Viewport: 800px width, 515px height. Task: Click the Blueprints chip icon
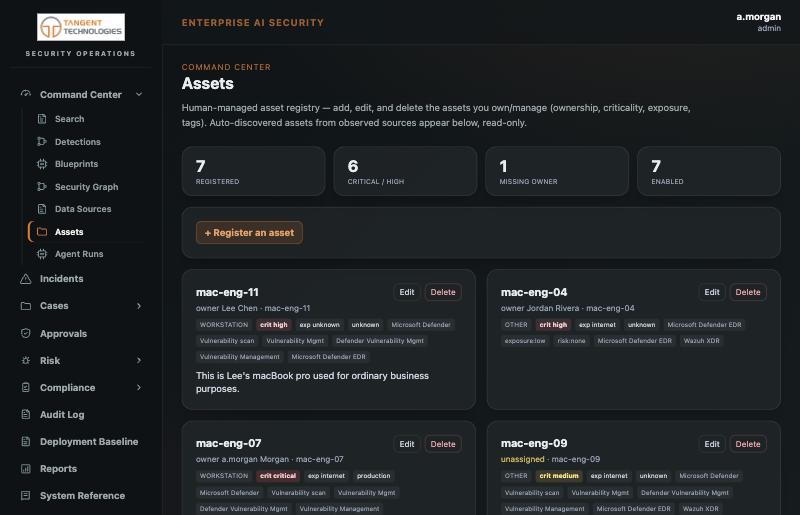42,164
